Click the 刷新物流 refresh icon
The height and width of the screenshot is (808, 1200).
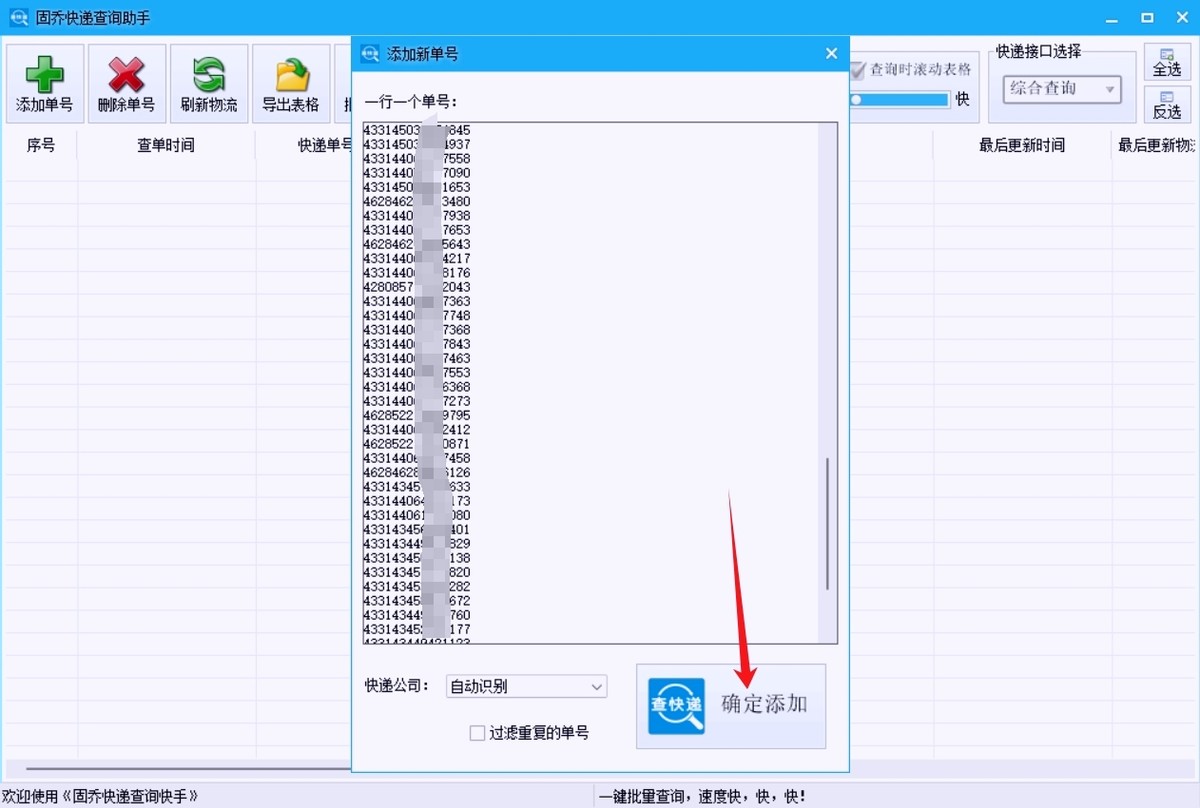point(208,75)
